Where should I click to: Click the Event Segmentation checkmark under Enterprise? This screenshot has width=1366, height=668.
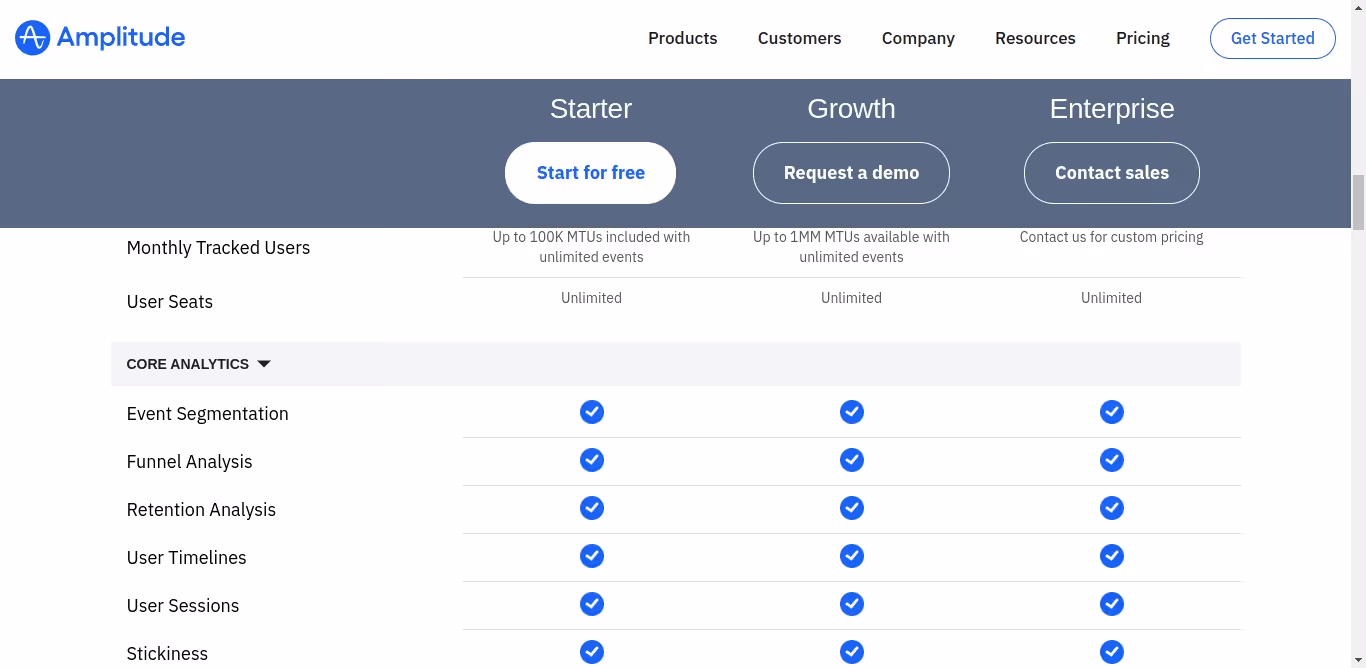click(1111, 411)
